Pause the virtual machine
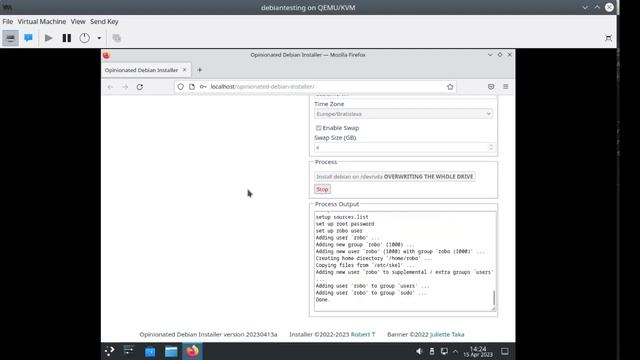The width and height of the screenshot is (640, 360). [67, 38]
